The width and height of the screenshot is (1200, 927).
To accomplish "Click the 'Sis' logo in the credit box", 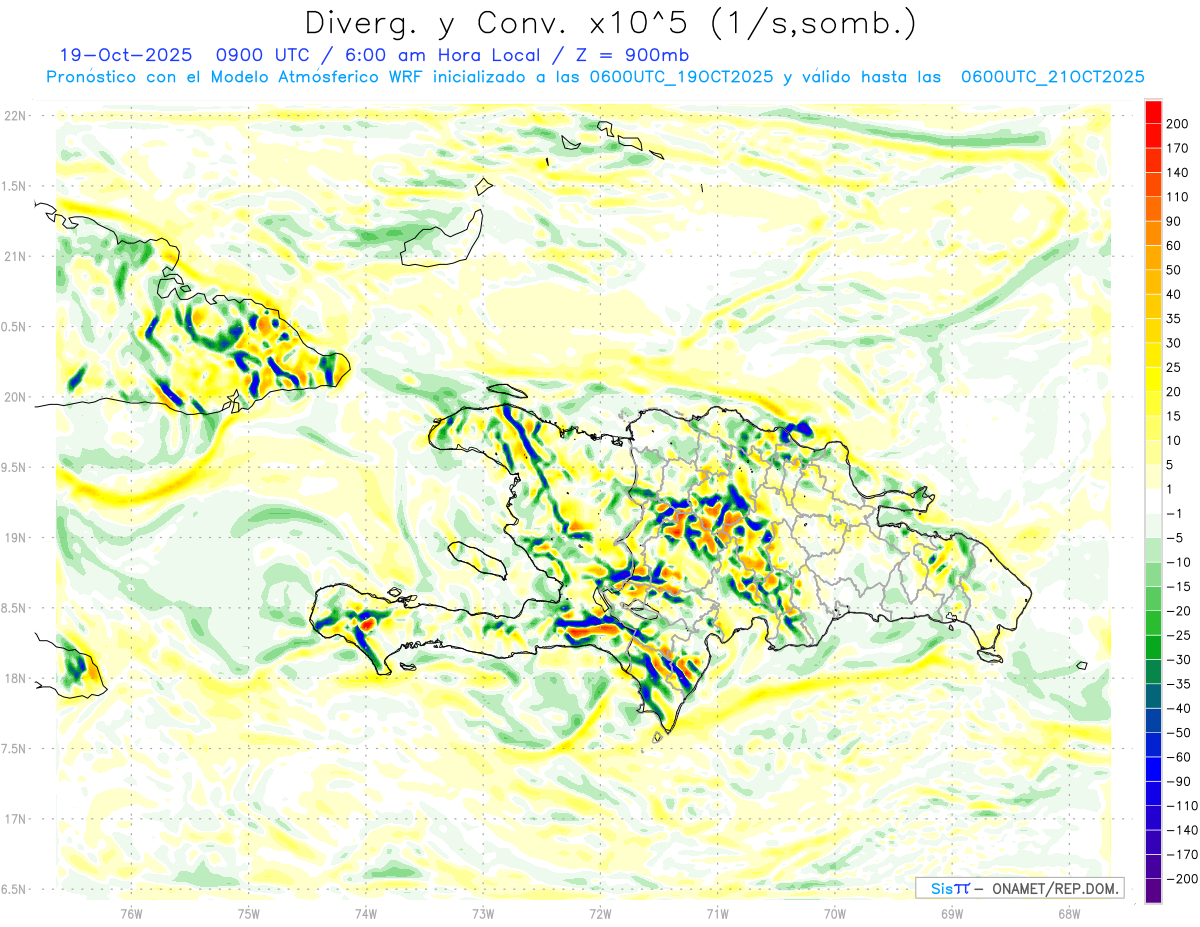I will click(x=942, y=888).
